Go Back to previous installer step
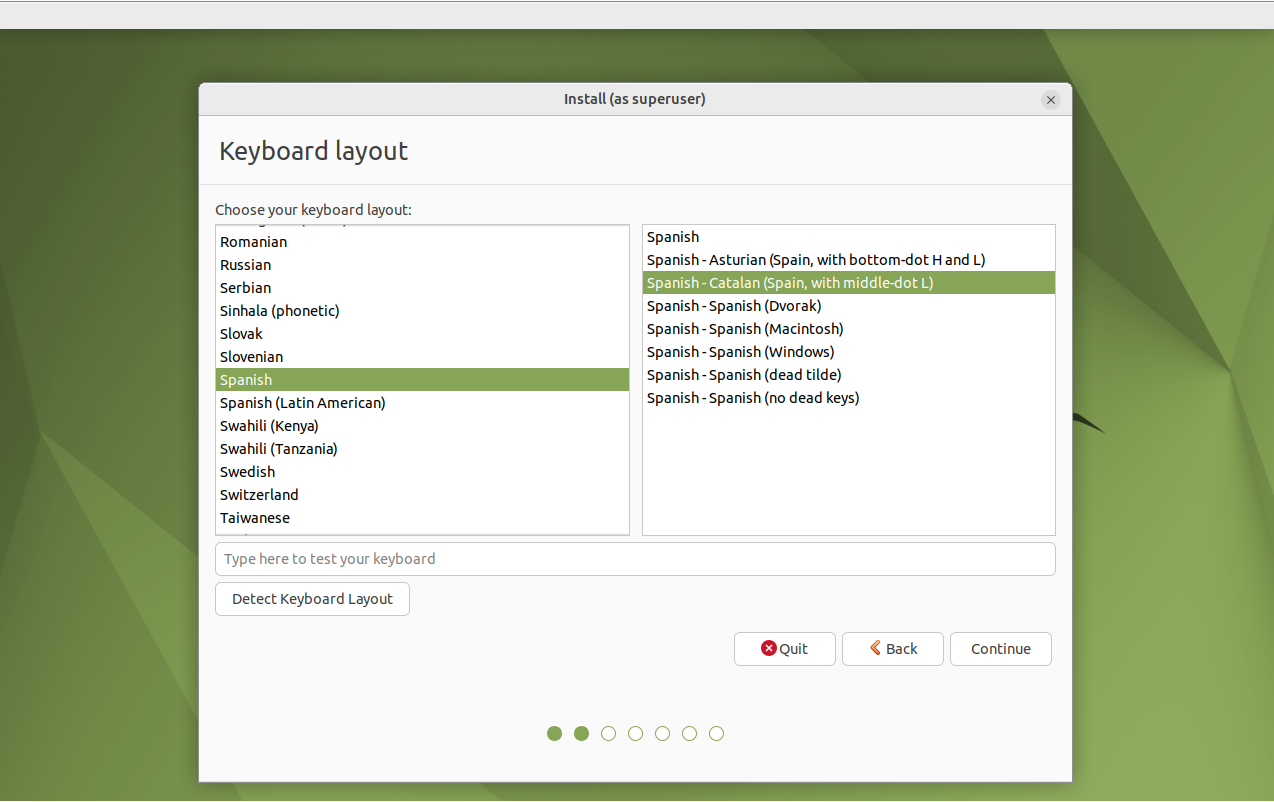This screenshot has height=802, width=1274. [x=892, y=649]
